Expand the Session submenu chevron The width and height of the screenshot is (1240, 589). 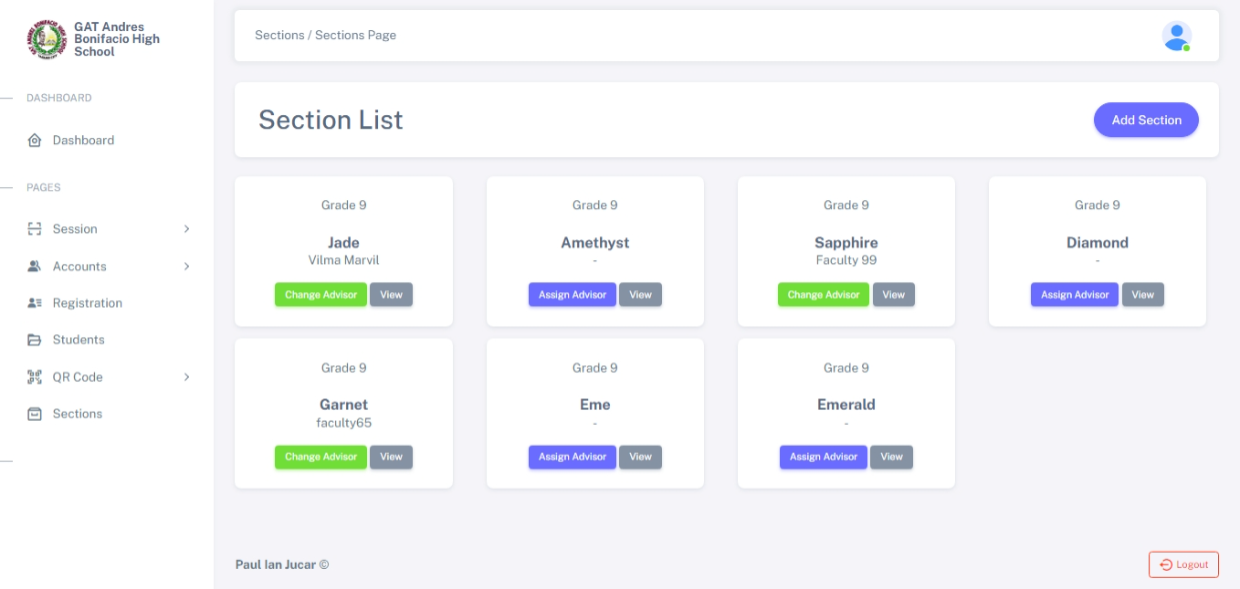click(x=187, y=229)
